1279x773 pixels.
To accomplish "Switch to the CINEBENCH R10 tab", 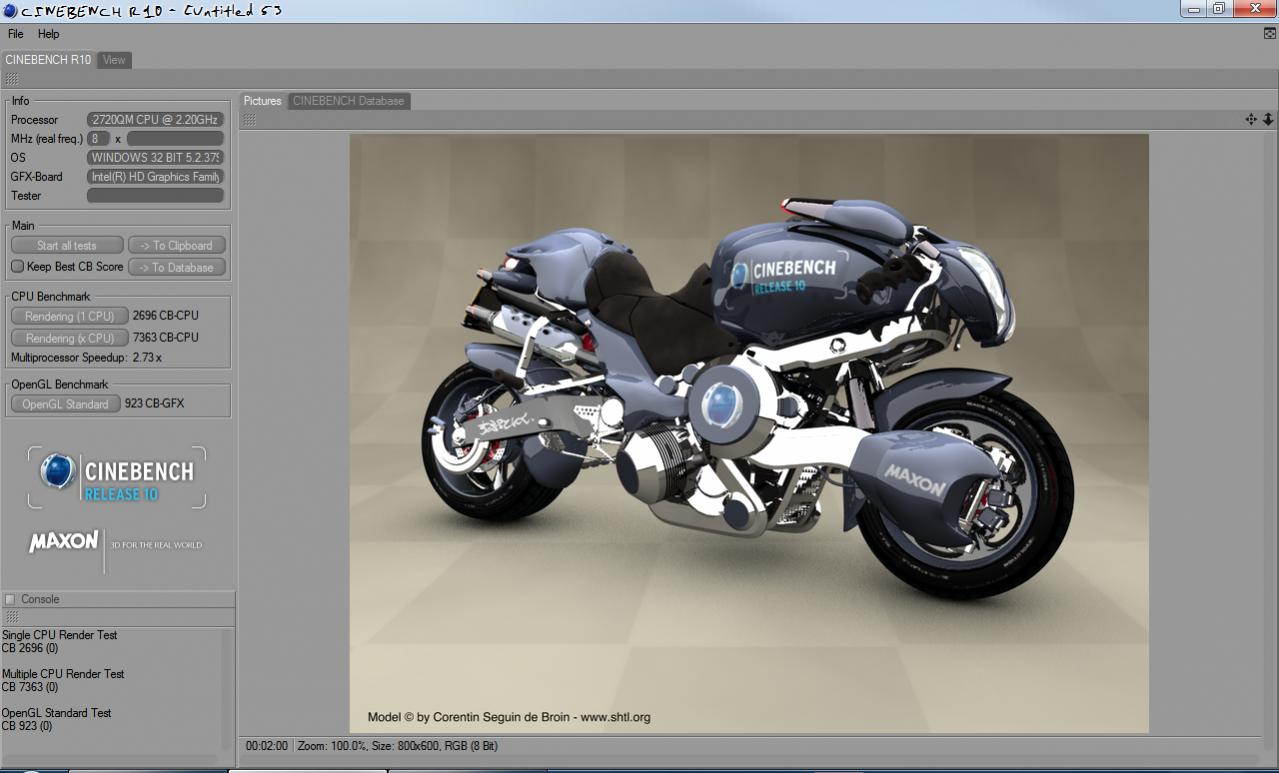I will [x=48, y=60].
